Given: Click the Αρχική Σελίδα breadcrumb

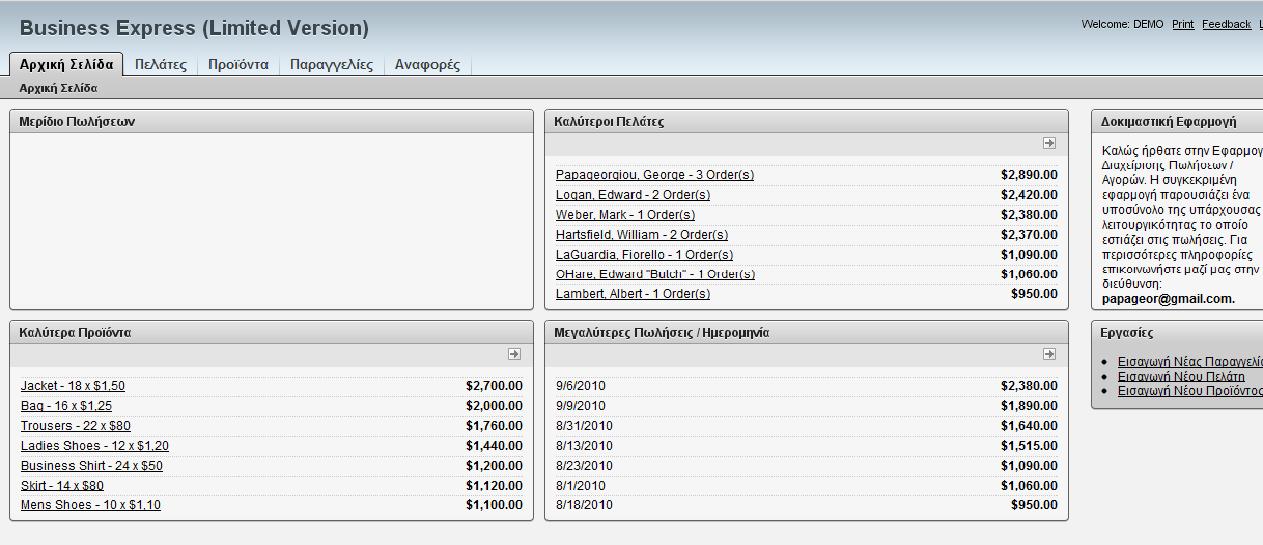Looking at the screenshot, I should [58, 88].
